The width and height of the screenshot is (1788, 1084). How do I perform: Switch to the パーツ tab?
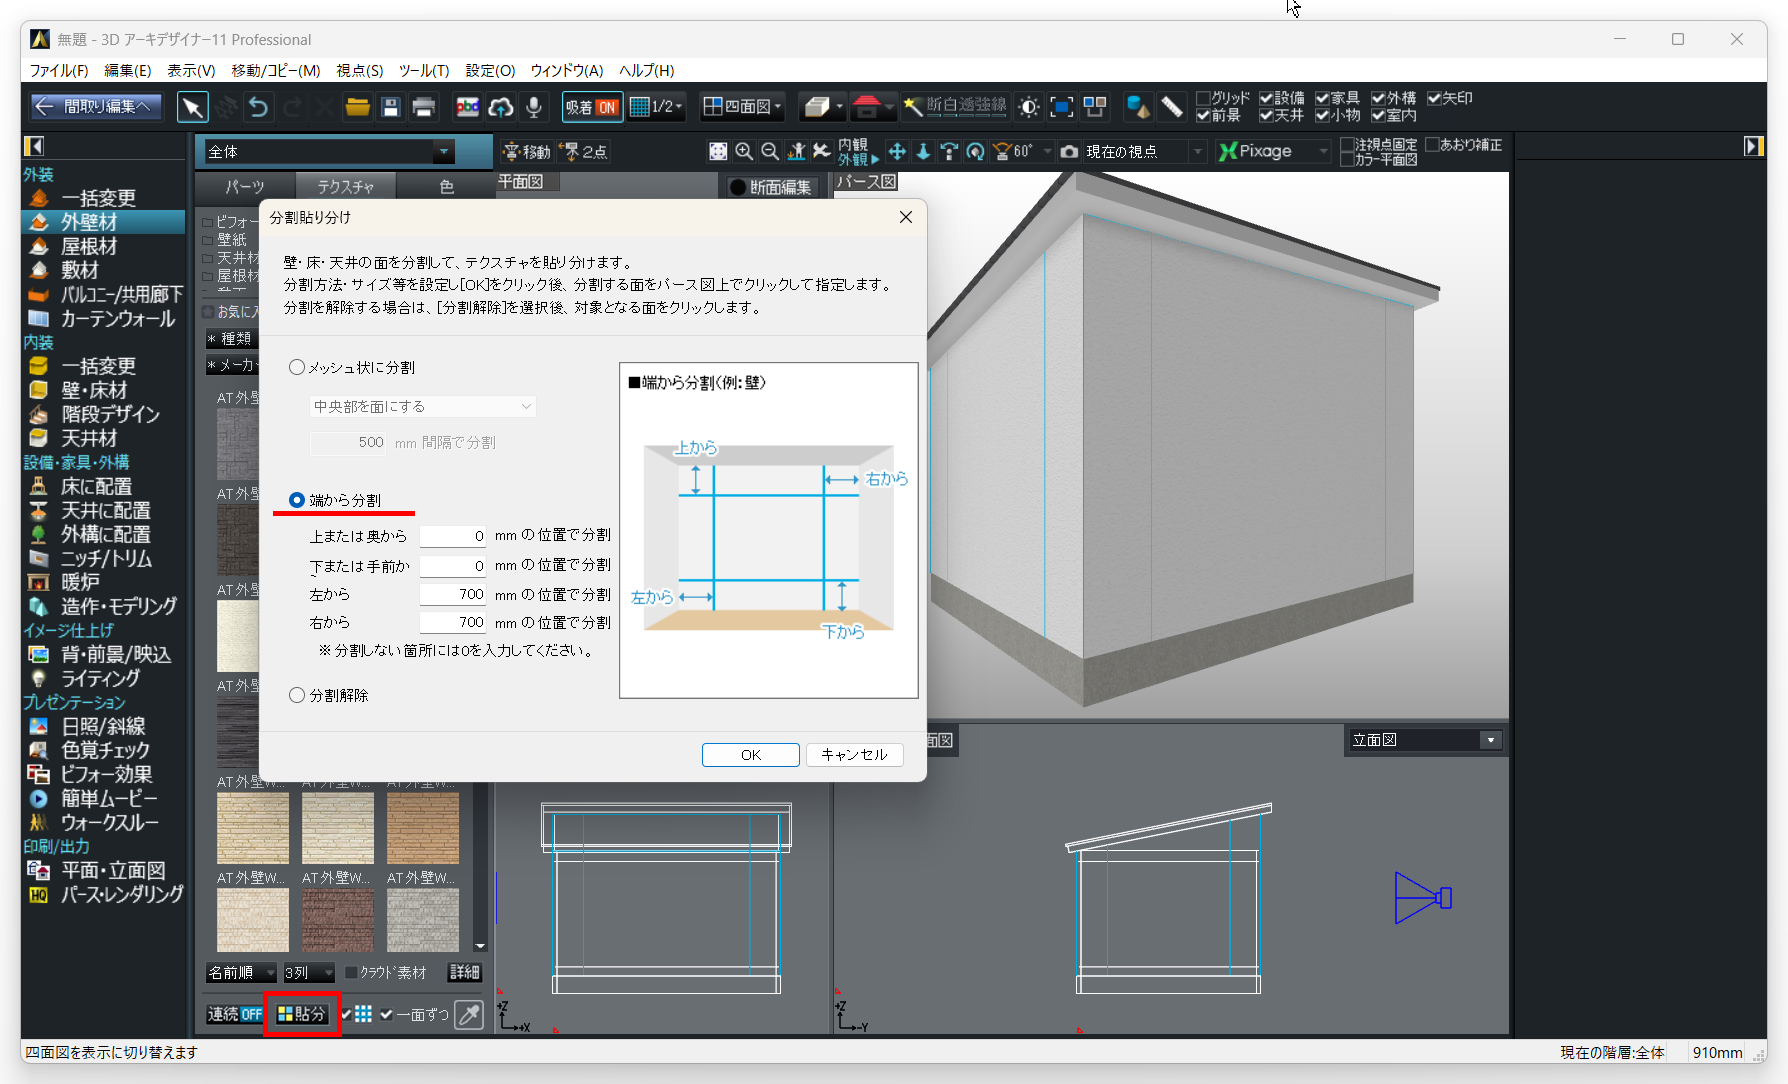point(245,187)
